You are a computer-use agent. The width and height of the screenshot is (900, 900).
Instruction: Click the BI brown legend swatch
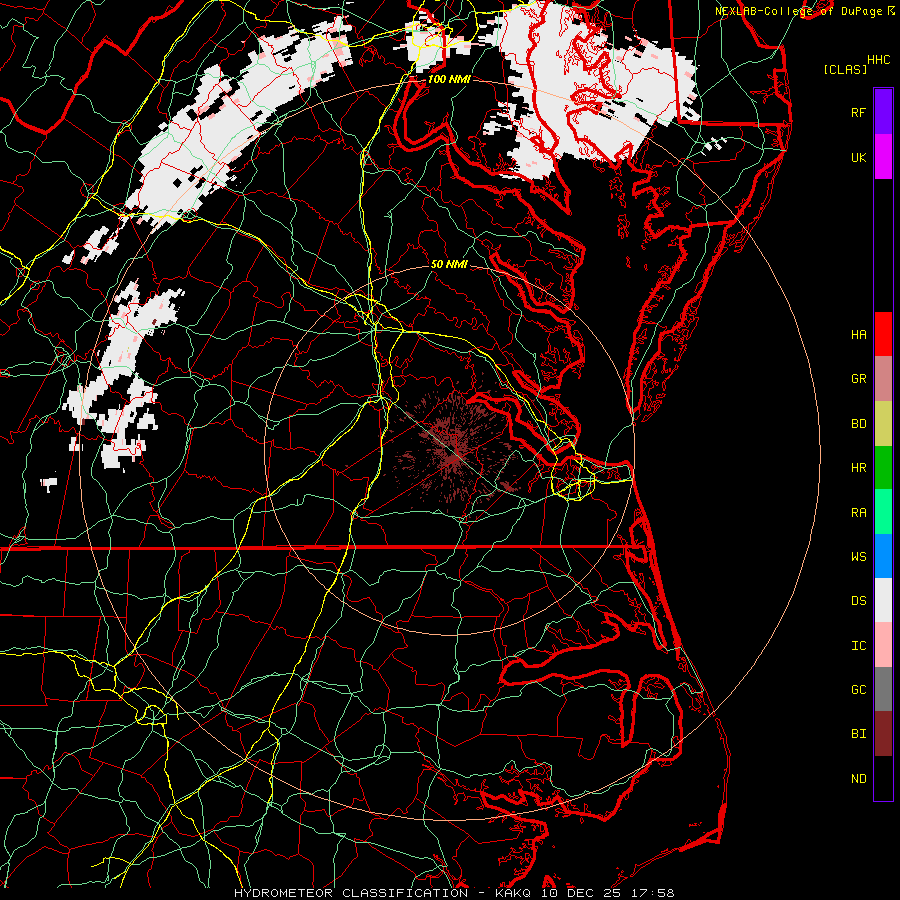tap(883, 734)
